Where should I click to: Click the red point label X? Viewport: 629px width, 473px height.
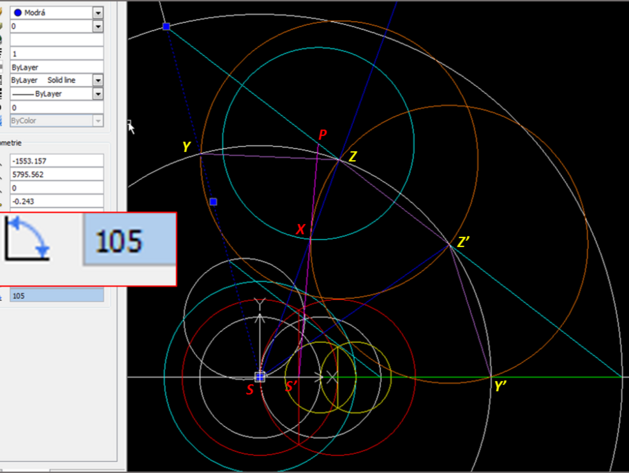click(x=300, y=229)
